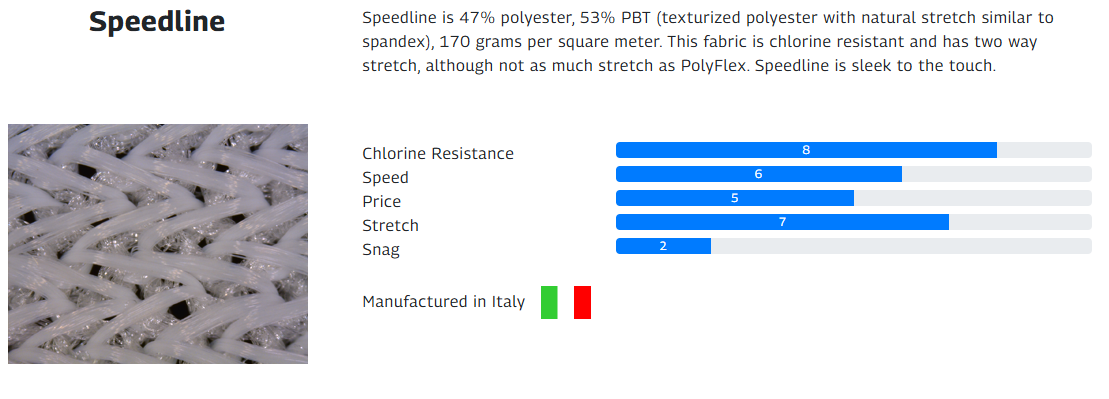The image size is (1109, 399).
Task: Click the Stretch rating bar showing 7
Action: (x=782, y=222)
